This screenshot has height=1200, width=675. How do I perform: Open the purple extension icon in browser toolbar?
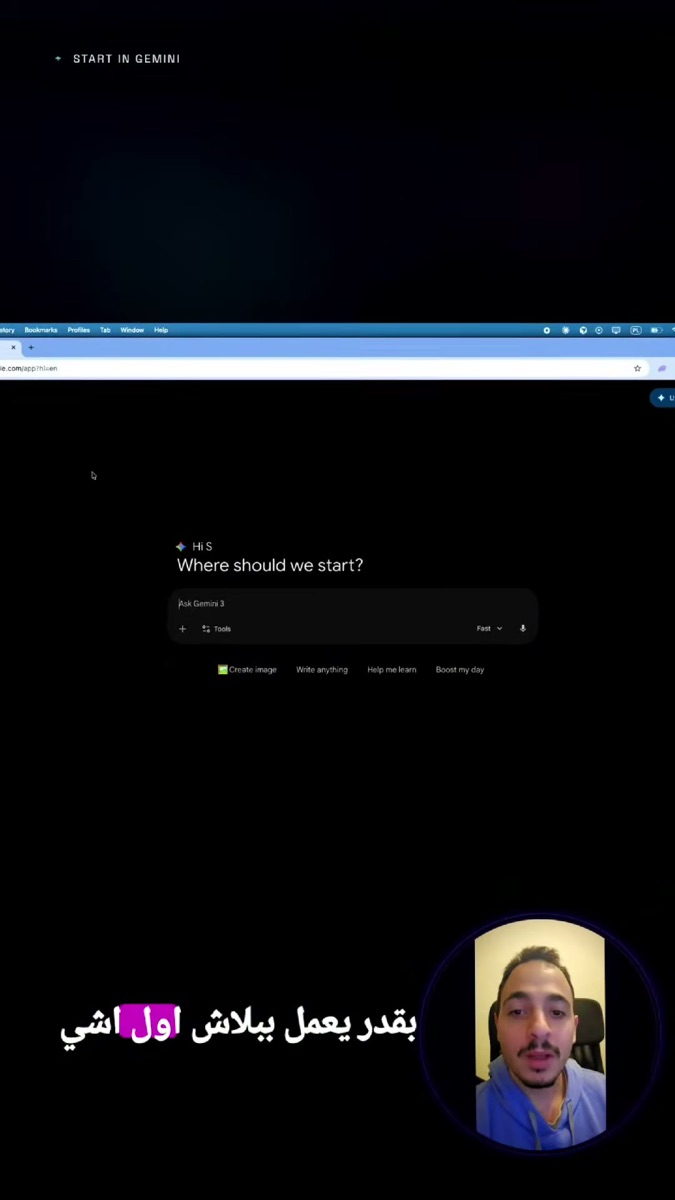[661, 368]
